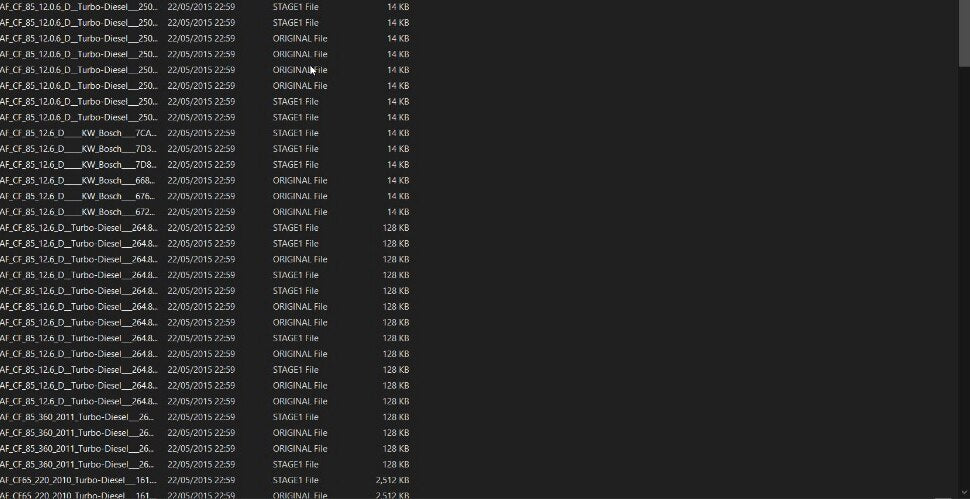Click the 2,512 KB size of CF65 STAGE1 file
The image size is (970, 499).
[x=392, y=480]
